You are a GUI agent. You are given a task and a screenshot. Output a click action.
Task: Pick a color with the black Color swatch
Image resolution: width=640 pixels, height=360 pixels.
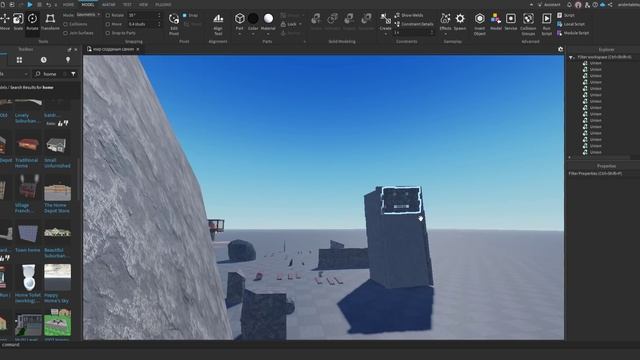[253, 18]
